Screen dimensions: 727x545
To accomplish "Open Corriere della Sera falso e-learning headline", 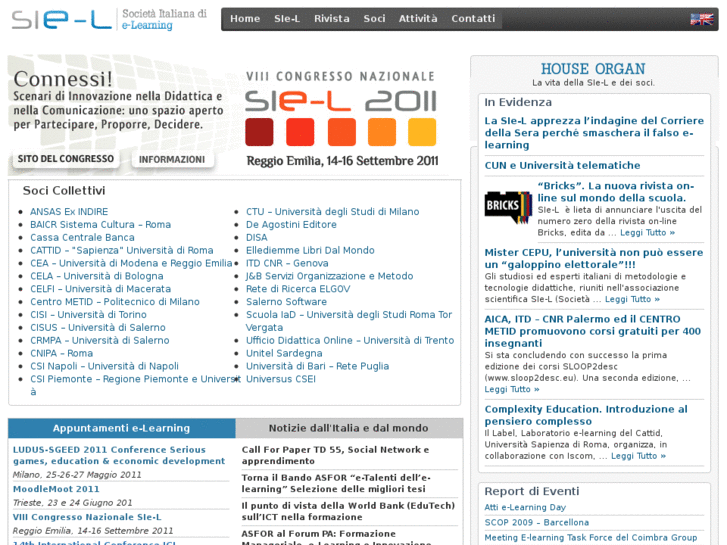I will (x=594, y=133).
